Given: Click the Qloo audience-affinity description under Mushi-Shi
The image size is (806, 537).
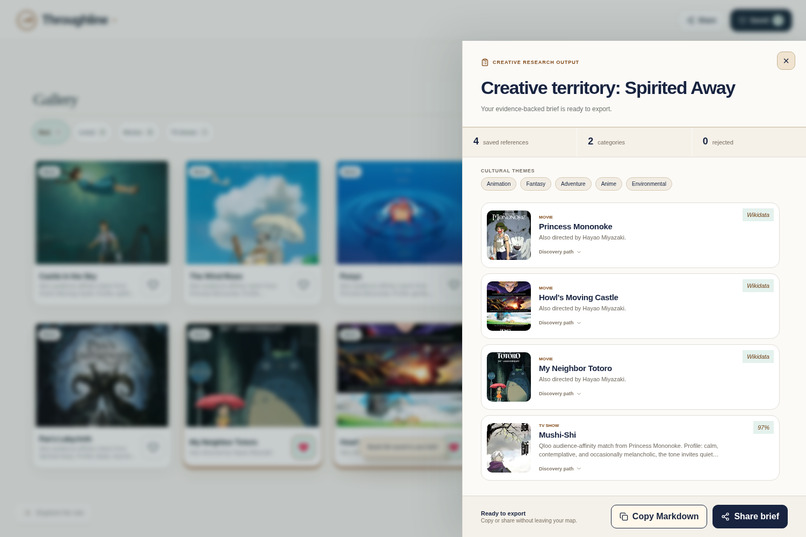Looking at the screenshot, I should tap(628, 450).
